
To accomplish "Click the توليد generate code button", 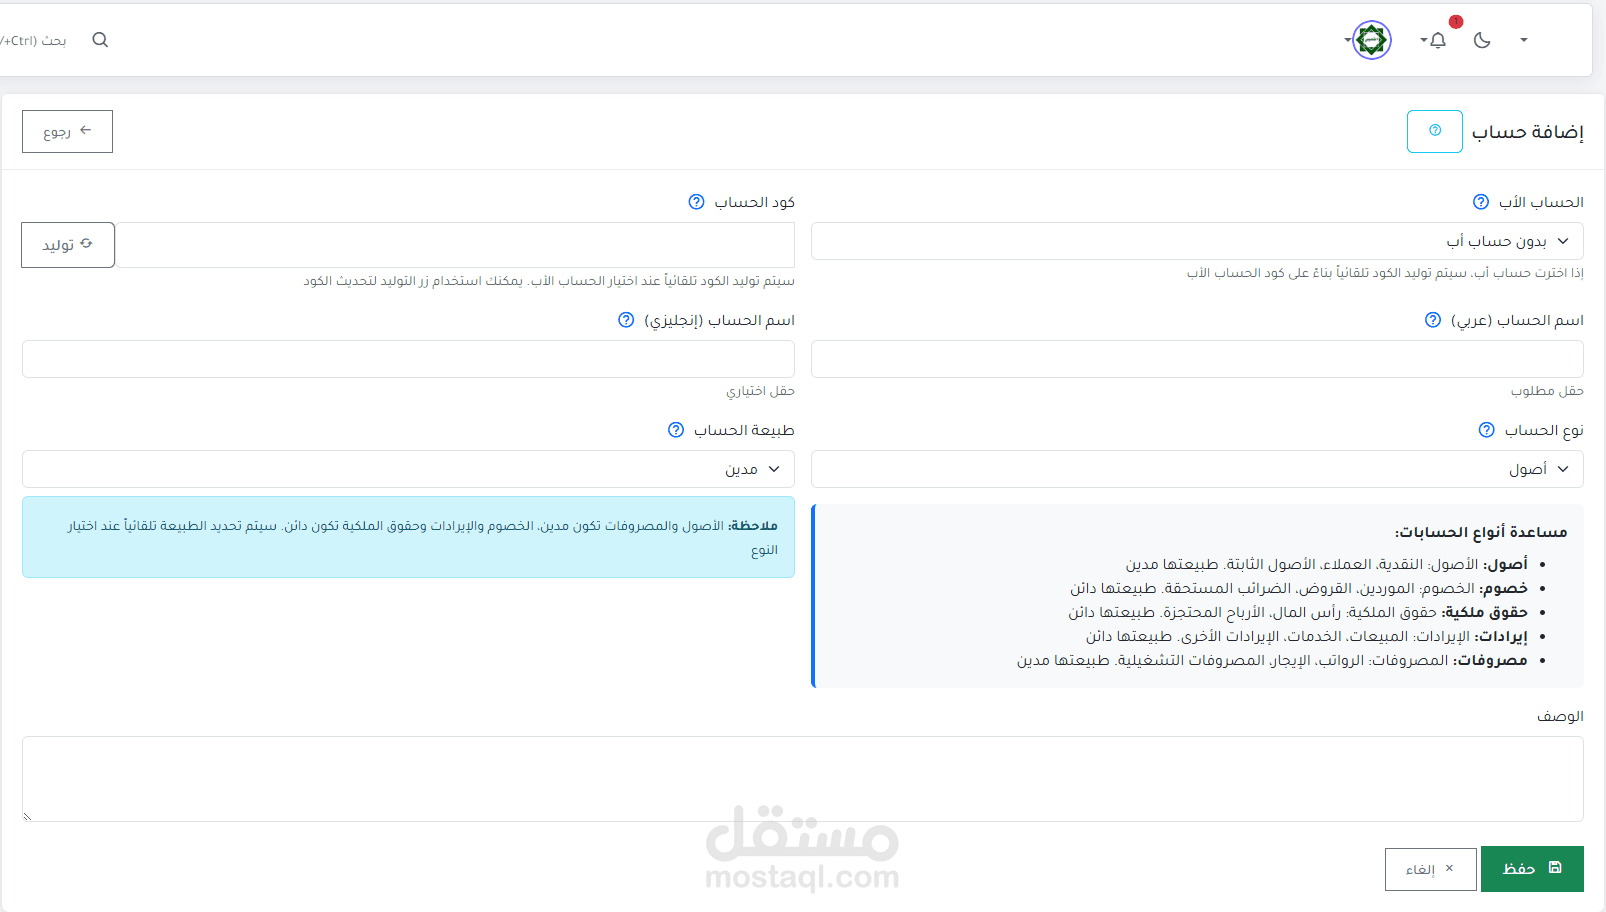I will pos(68,245).
